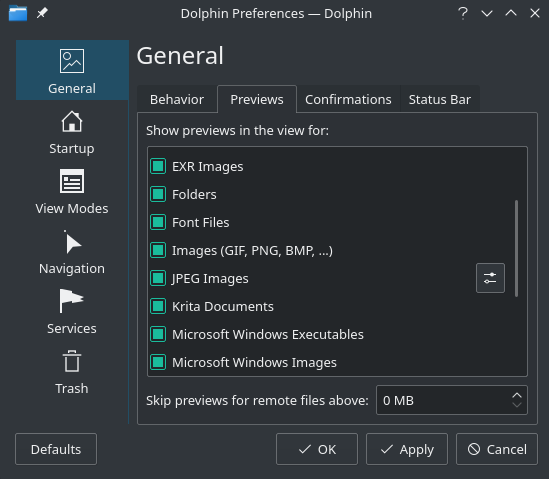Switch to the Behavior tab

click(x=177, y=99)
